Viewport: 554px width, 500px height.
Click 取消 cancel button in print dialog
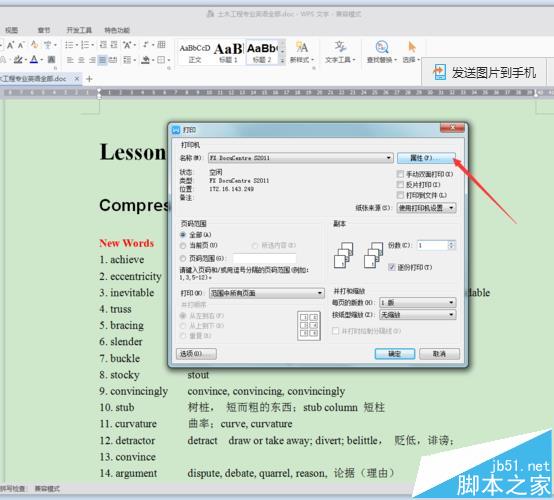tap(439, 354)
